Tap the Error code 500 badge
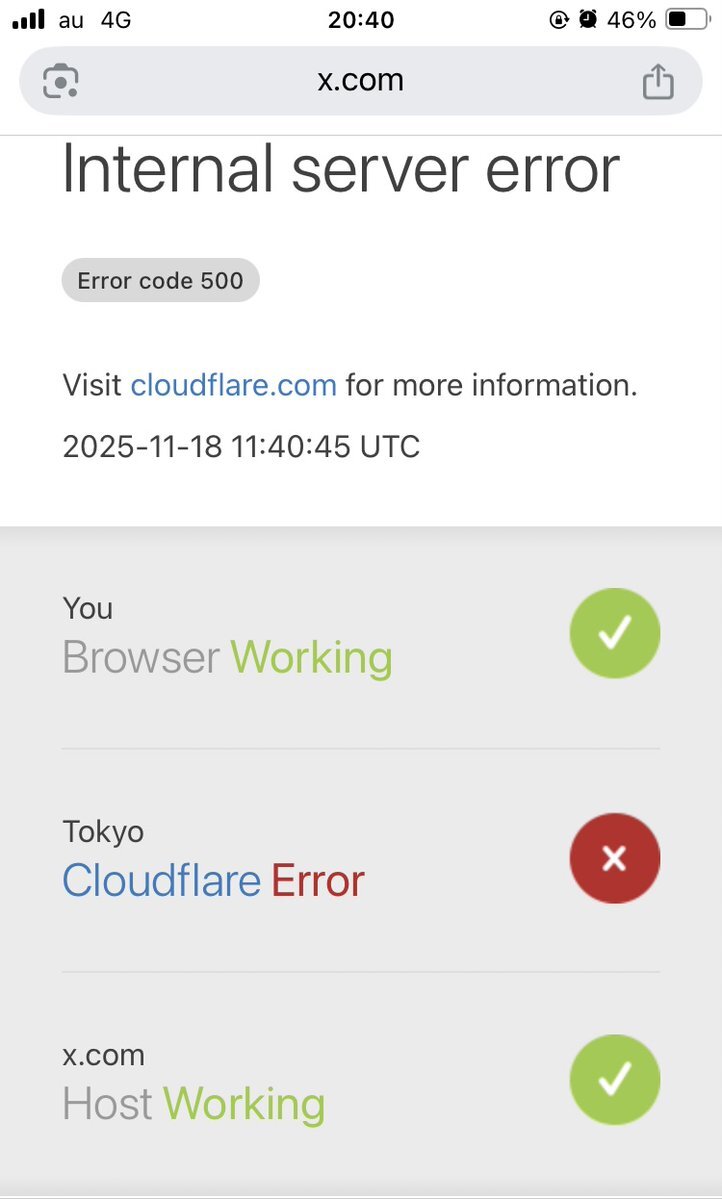 point(160,280)
